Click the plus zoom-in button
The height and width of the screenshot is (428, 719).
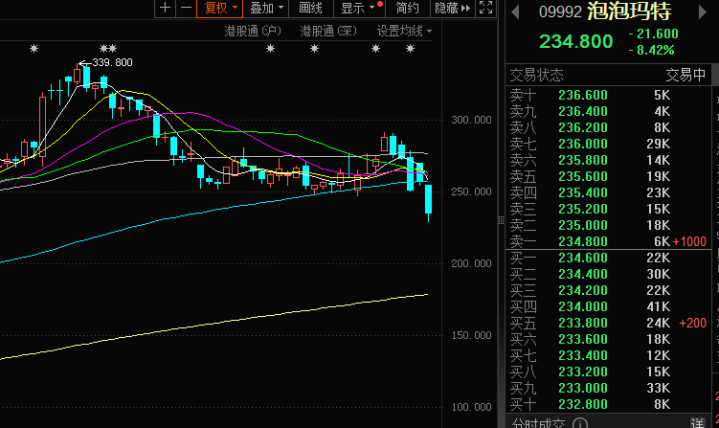tap(165, 8)
